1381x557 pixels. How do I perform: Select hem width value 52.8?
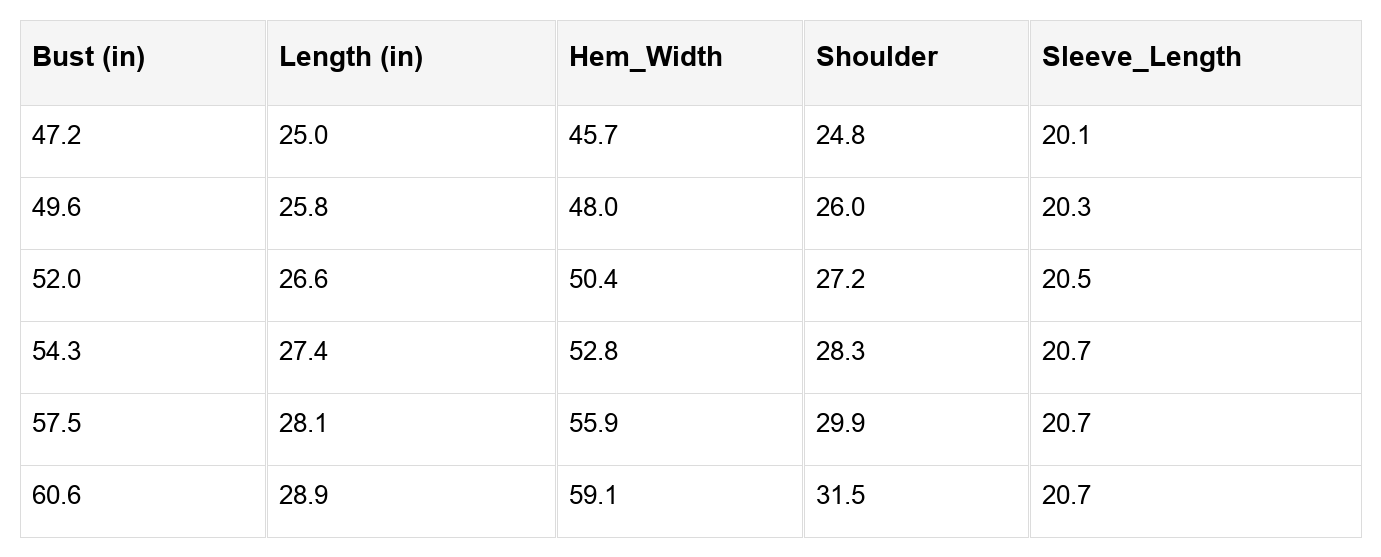[593, 352]
